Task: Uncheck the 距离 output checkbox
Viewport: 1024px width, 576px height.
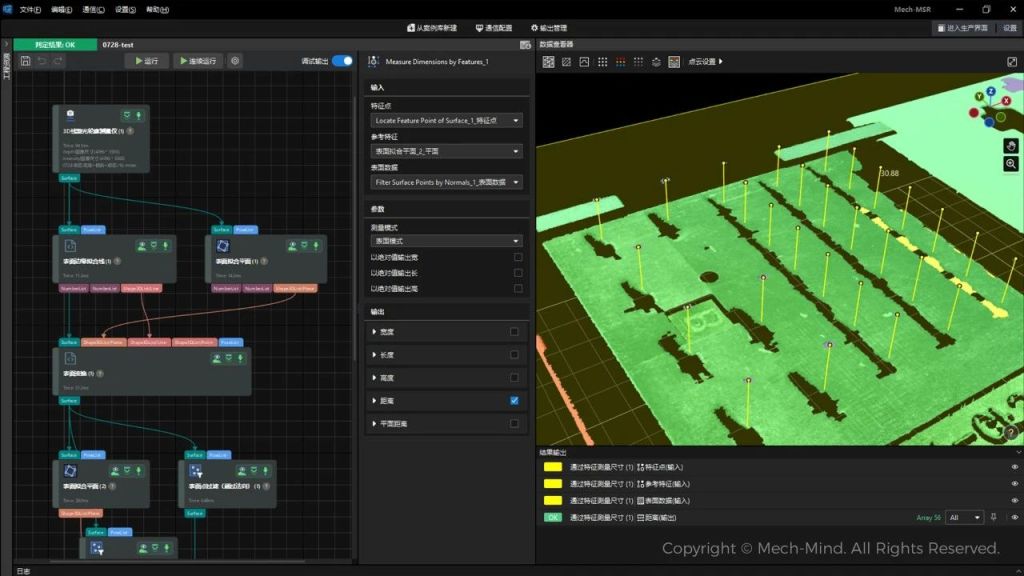Action: [514, 401]
